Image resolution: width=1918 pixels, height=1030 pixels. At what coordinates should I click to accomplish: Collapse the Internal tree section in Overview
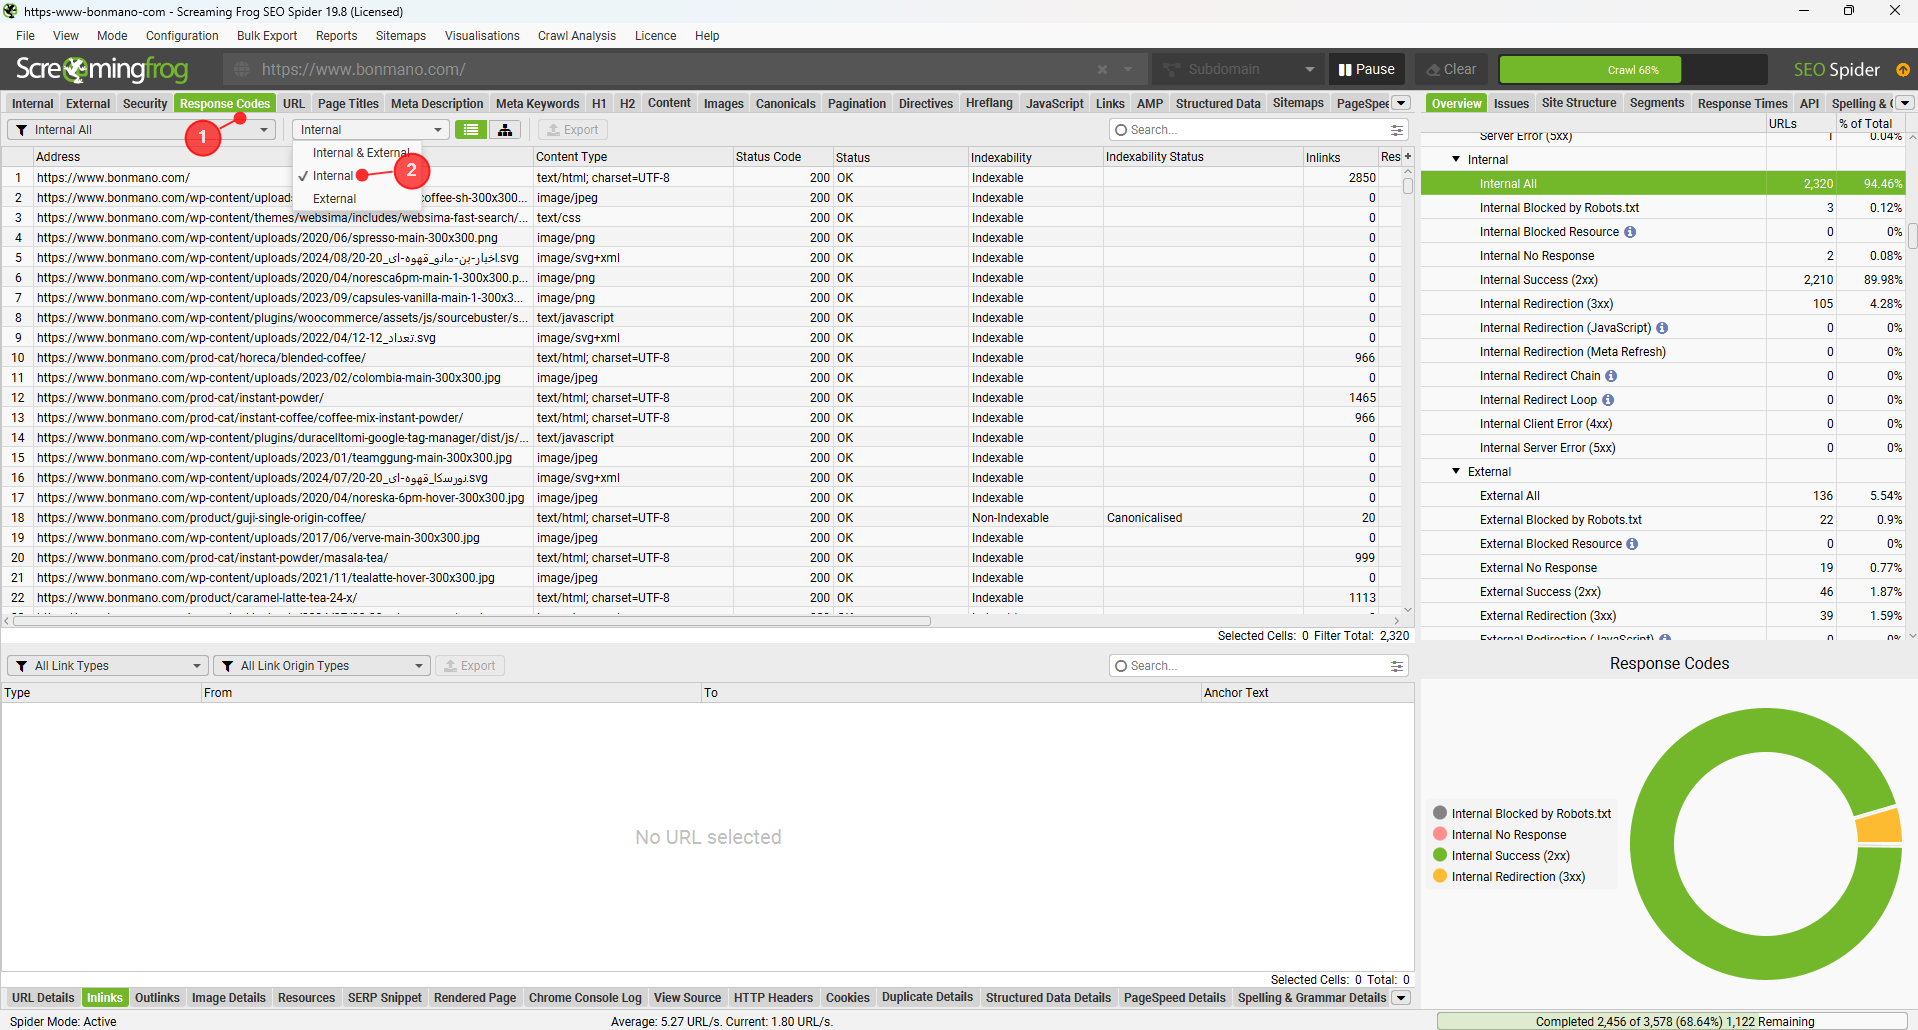click(x=1456, y=160)
